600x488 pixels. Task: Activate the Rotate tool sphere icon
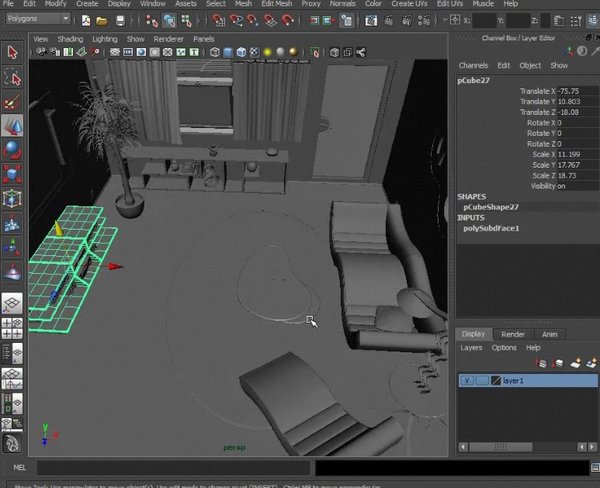pos(12,150)
